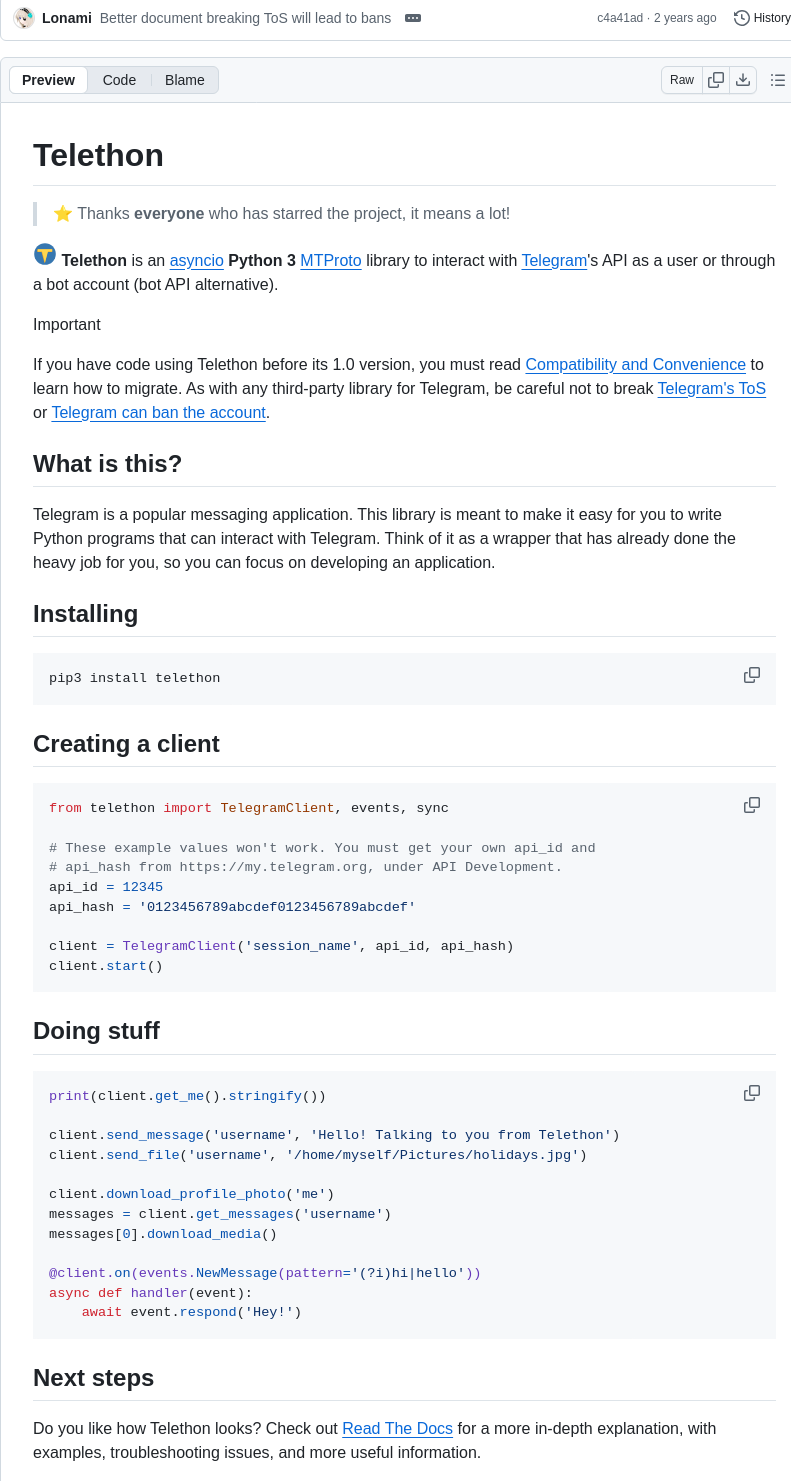Download the raw file
This screenshot has width=791, height=1481.
coord(743,80)
